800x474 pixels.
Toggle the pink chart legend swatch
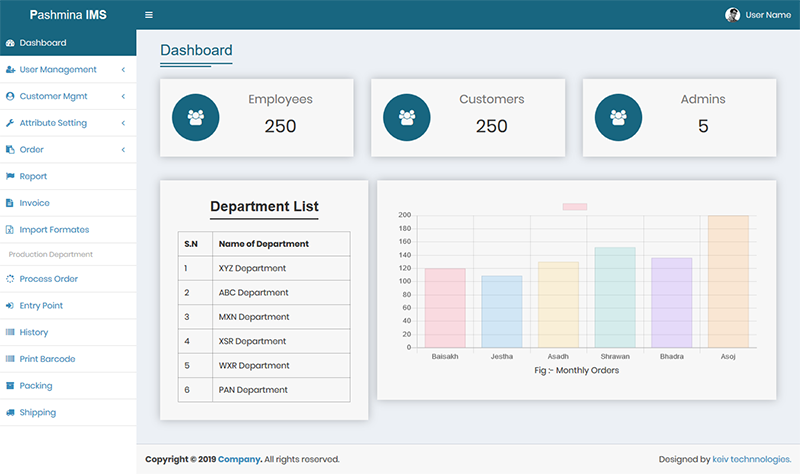(x=574, y=207)
